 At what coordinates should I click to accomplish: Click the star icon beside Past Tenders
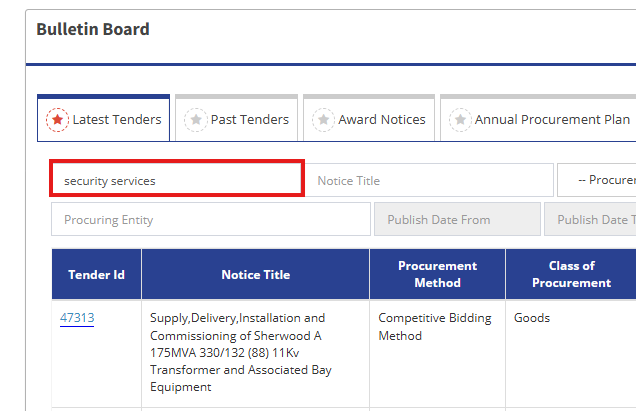tap(196, 120)
